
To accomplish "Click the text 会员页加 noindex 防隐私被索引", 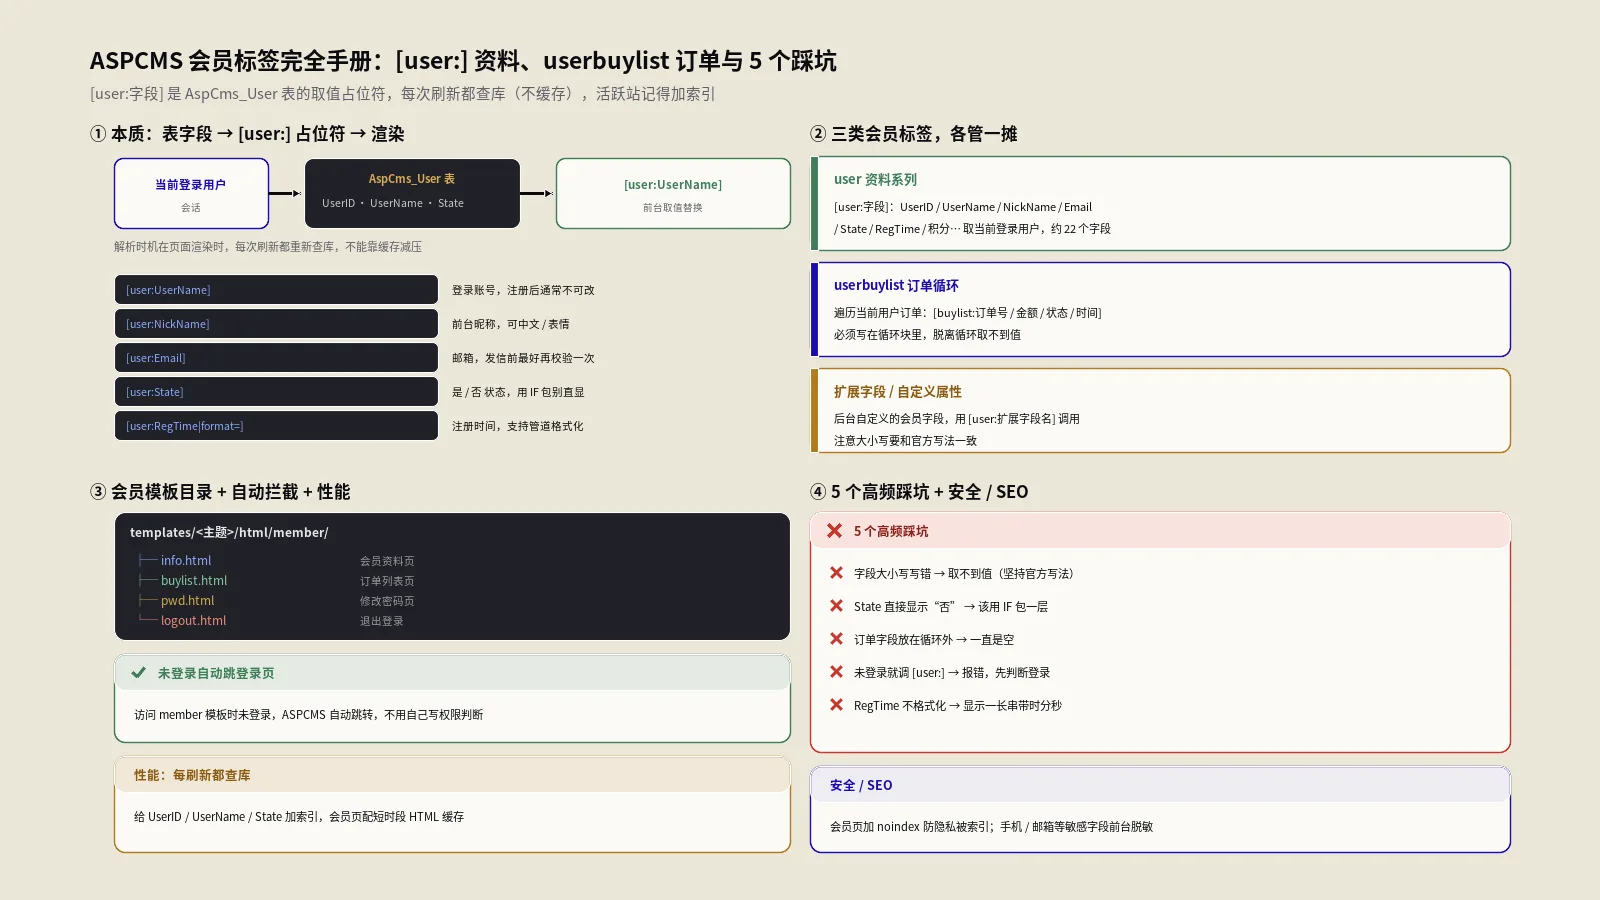I will (x=991, y=827).
